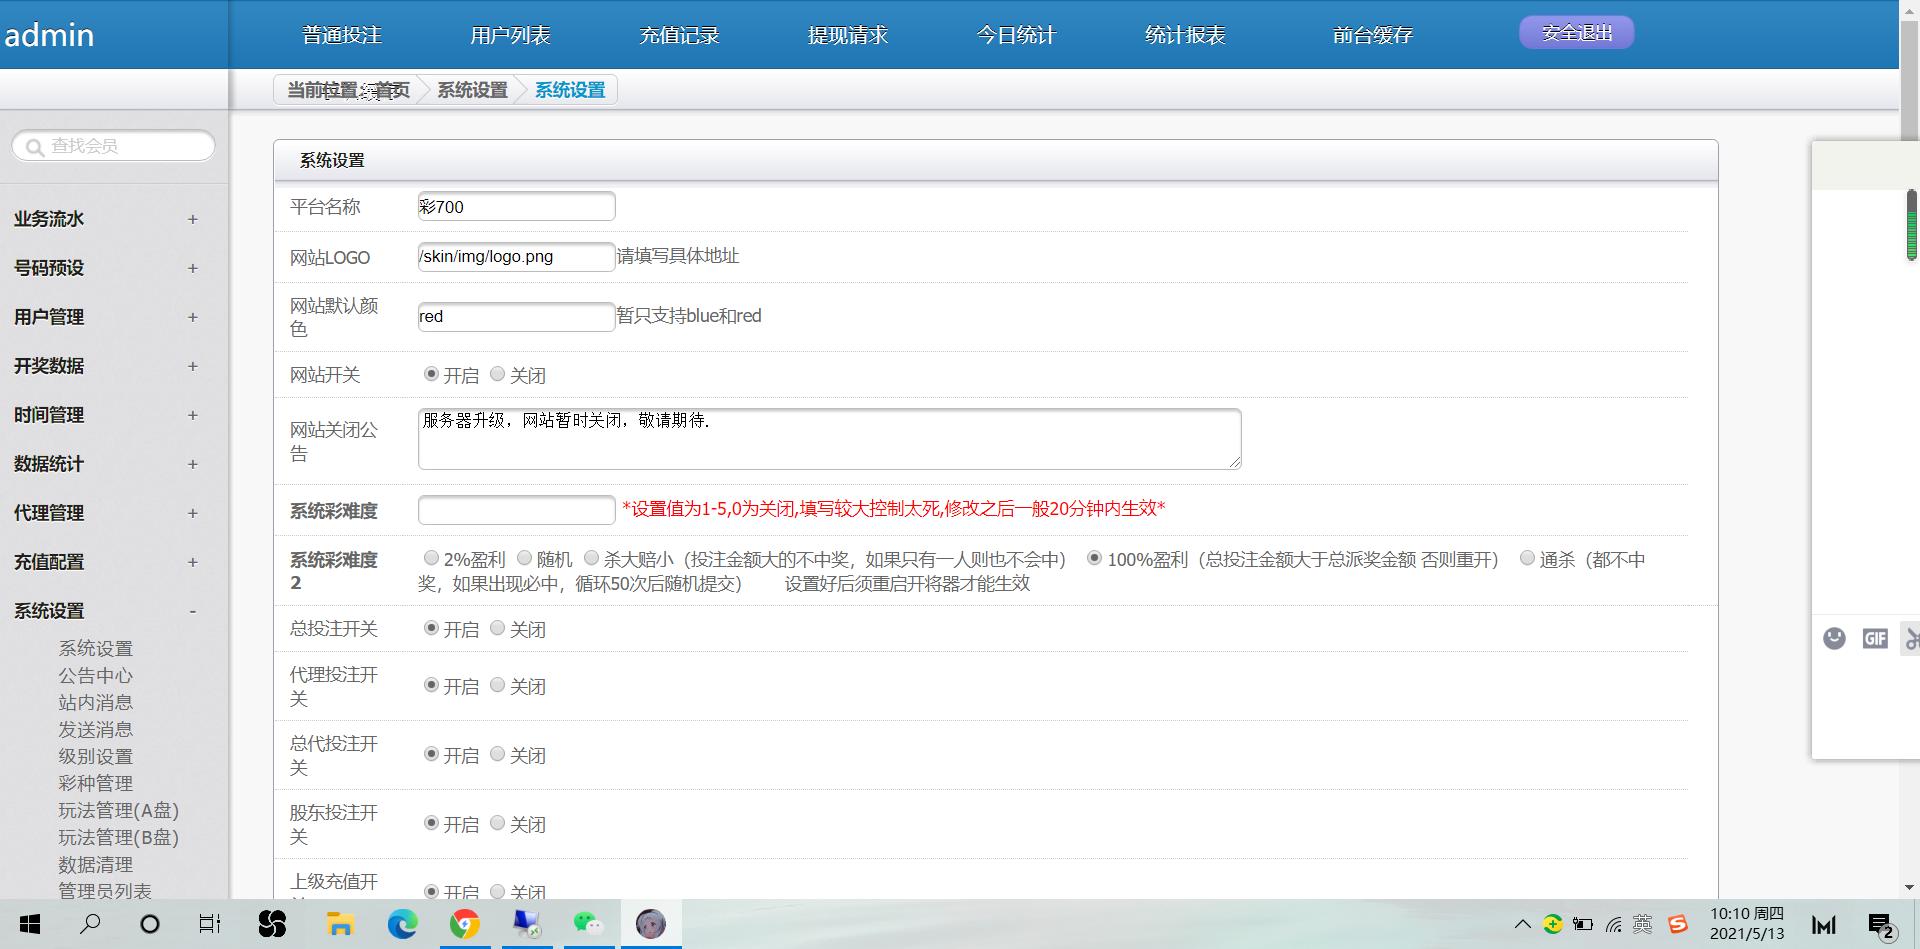1920x949 pixels.
Task: Click the magnifier icon in member search
Action: (x=35, y=147)
